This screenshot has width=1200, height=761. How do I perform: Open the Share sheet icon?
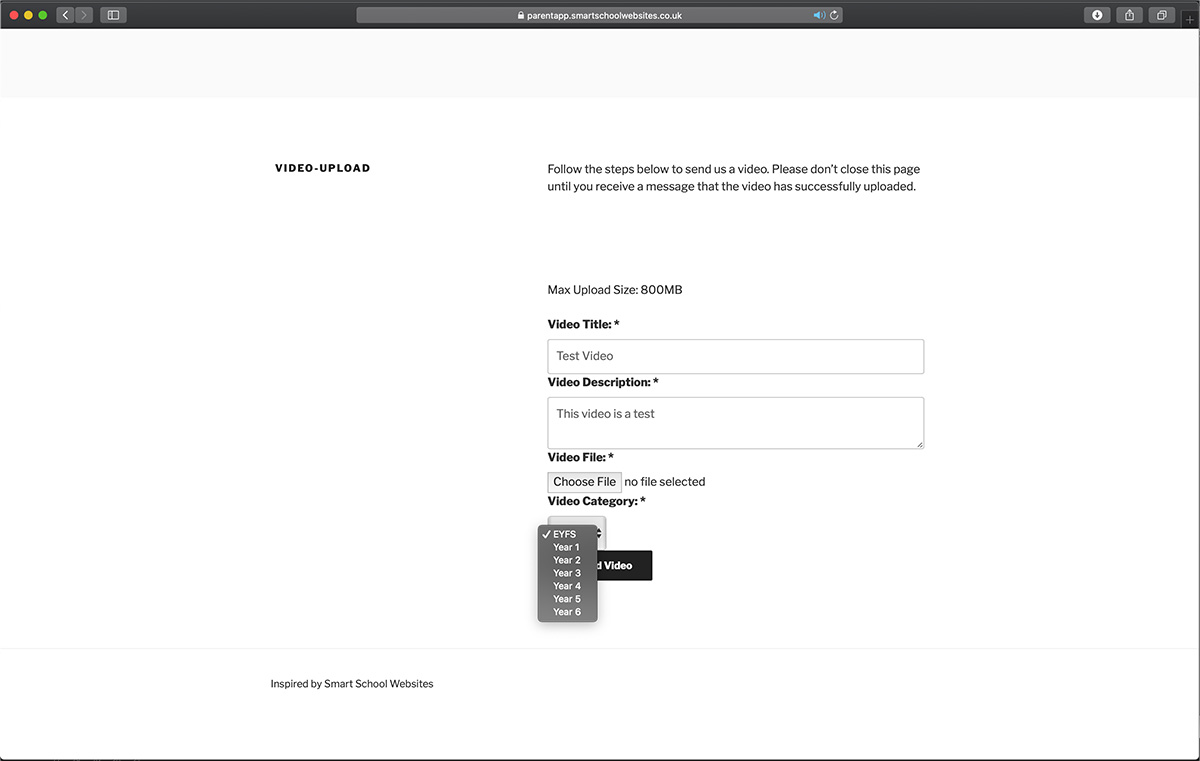(1130, 15)
